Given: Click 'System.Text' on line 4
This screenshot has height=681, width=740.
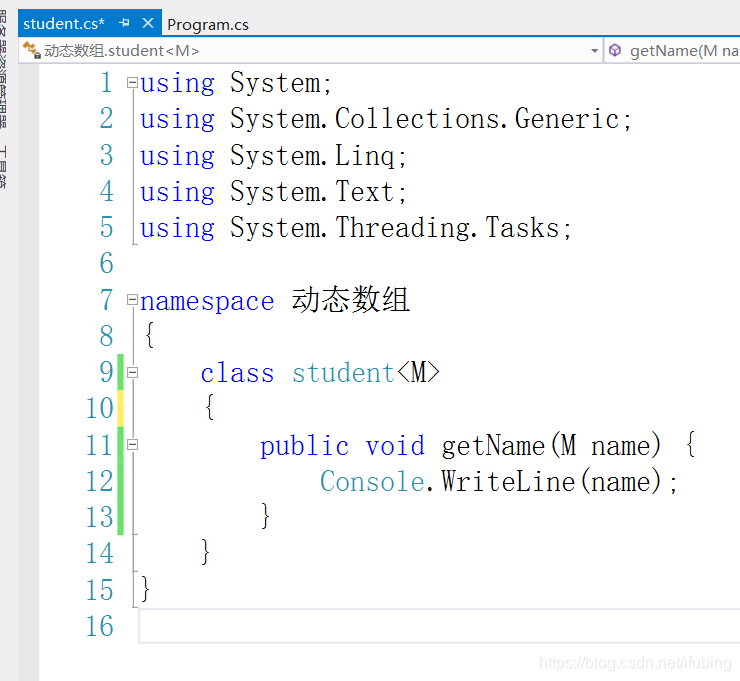Looking at the screenshot, I should click(312, 192).
